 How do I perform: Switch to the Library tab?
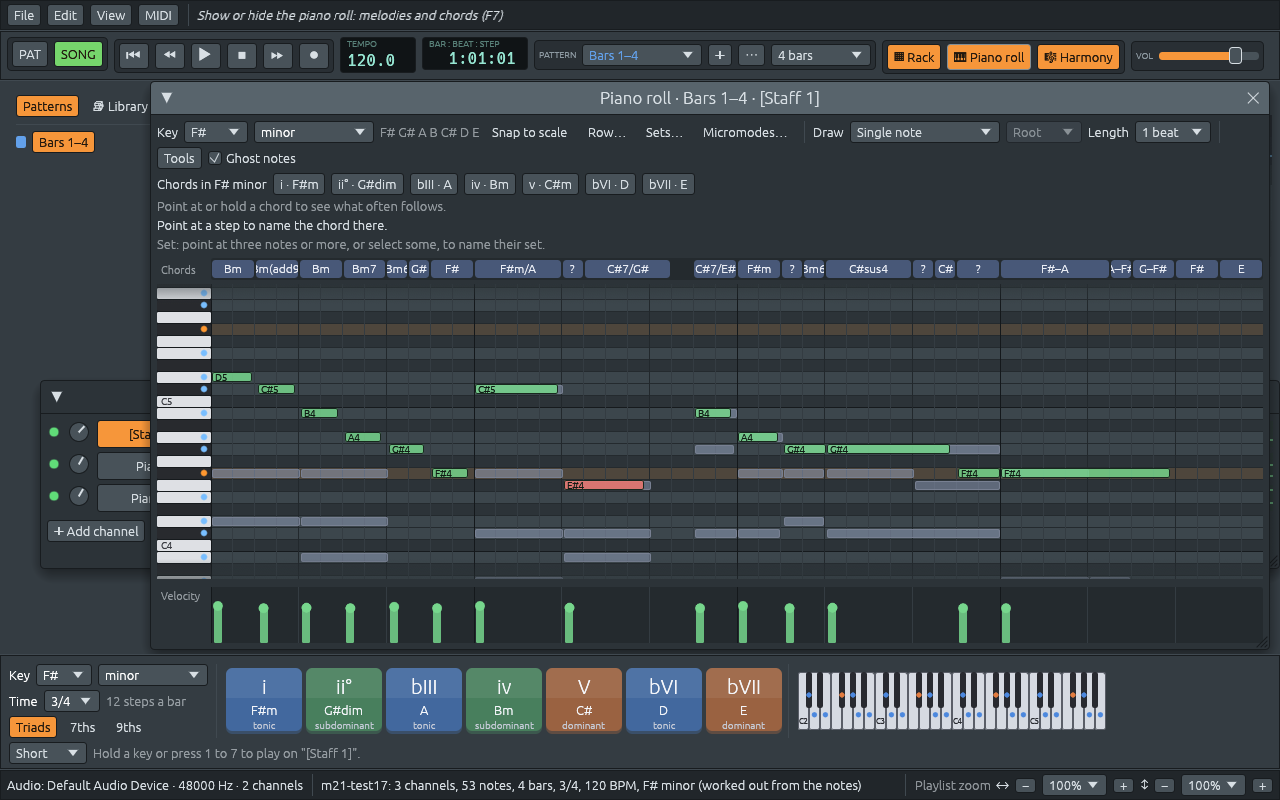click(x=120, y=106)
